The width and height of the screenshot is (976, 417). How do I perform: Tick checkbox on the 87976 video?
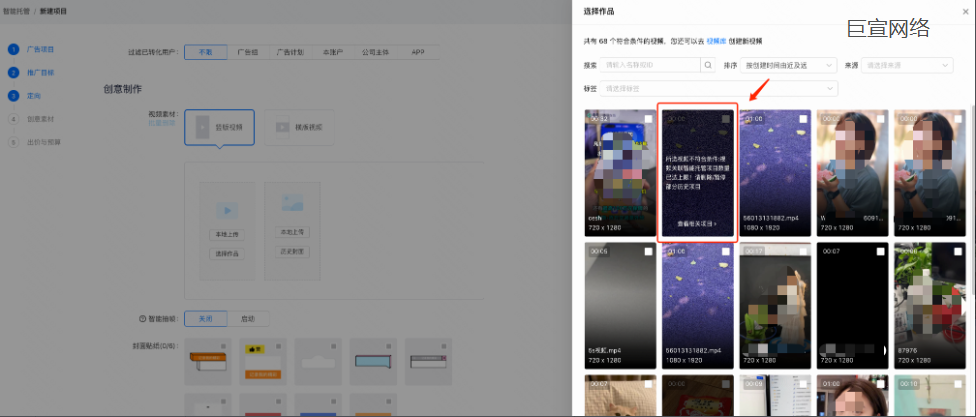click(x=958, y=251)
